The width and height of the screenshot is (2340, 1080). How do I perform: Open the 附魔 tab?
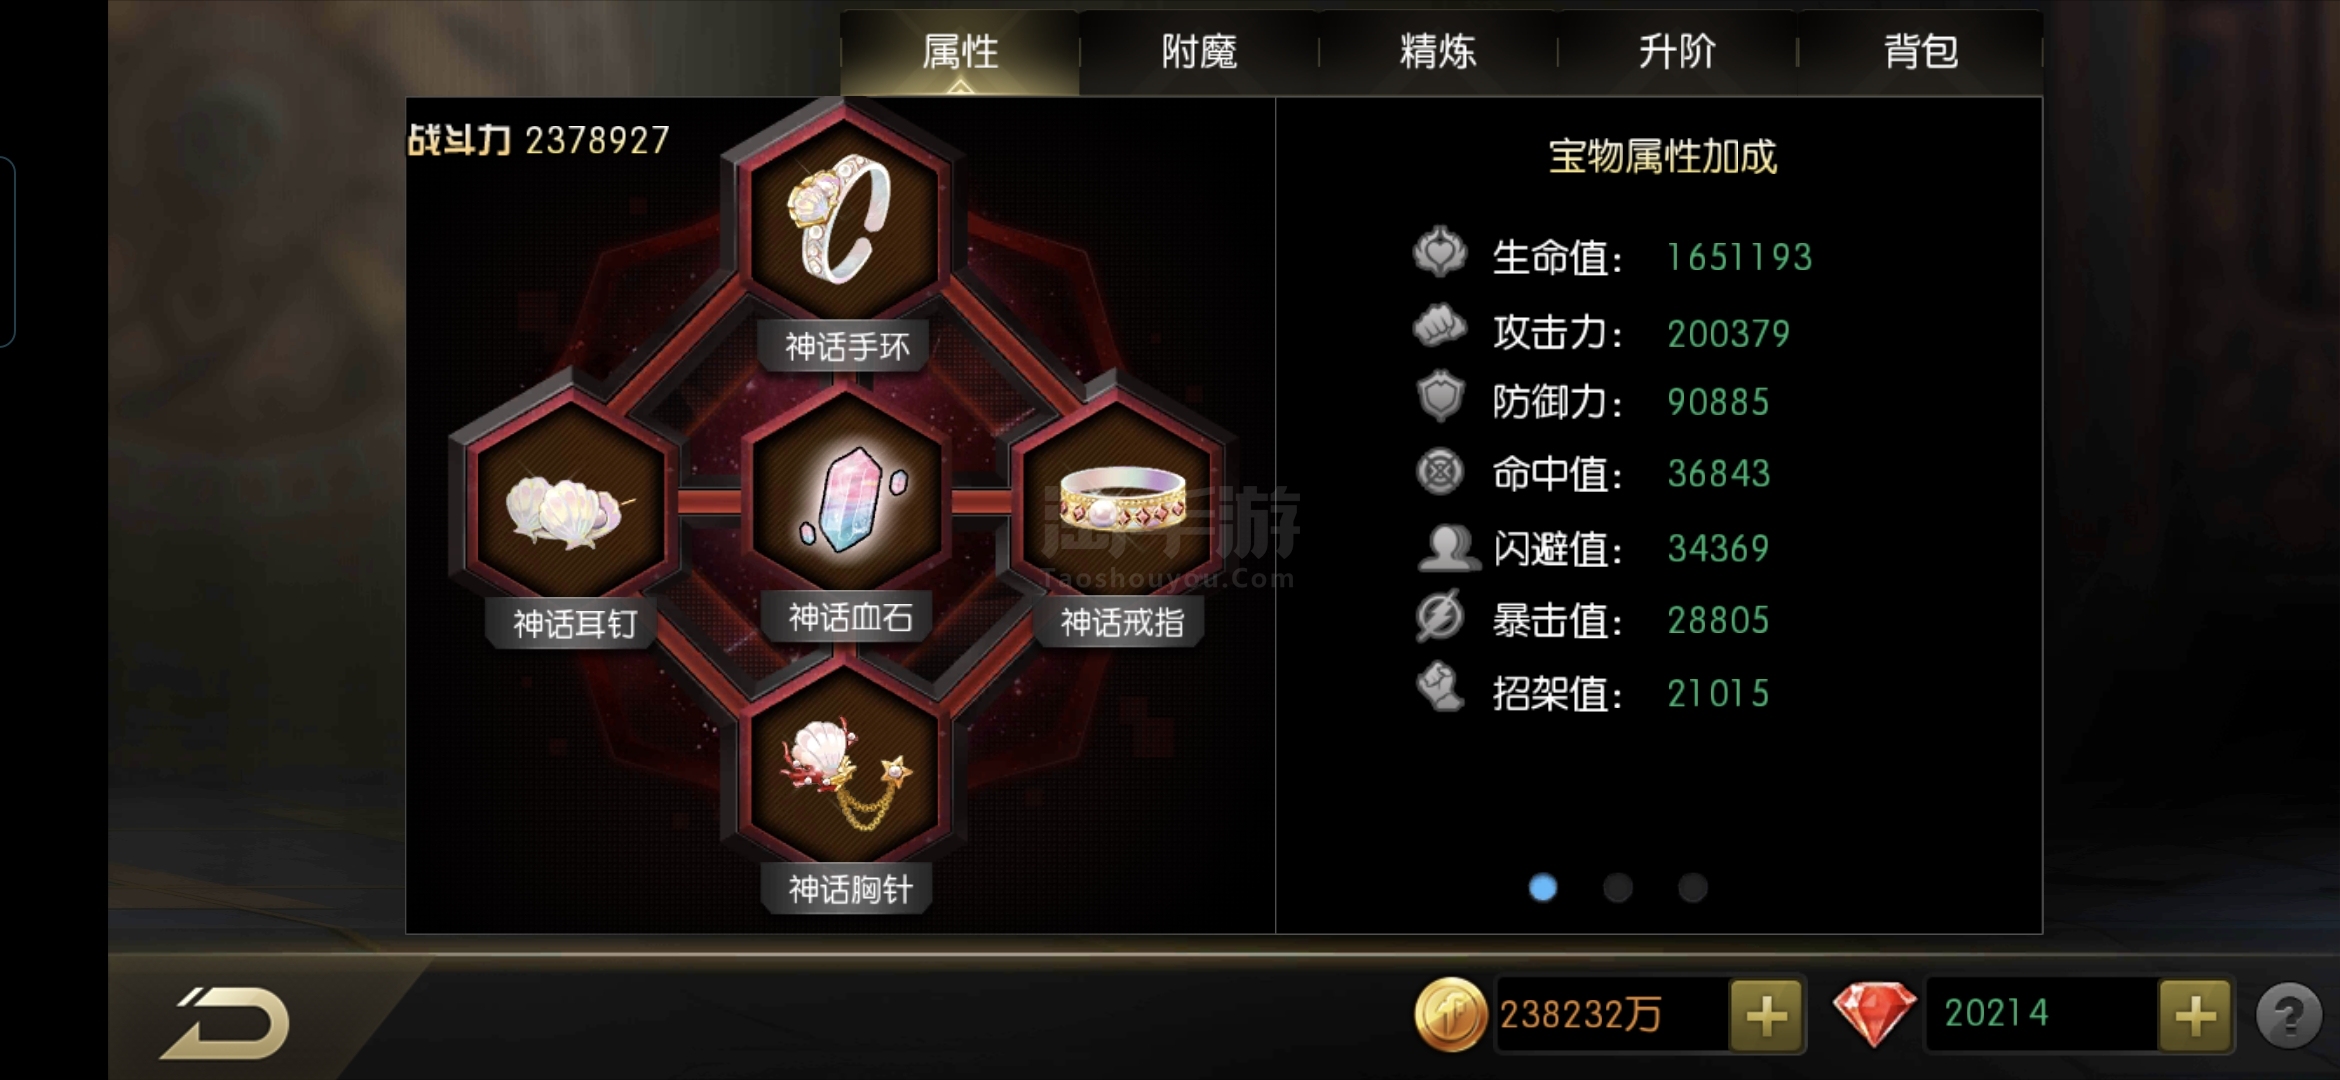point(1199,52)
